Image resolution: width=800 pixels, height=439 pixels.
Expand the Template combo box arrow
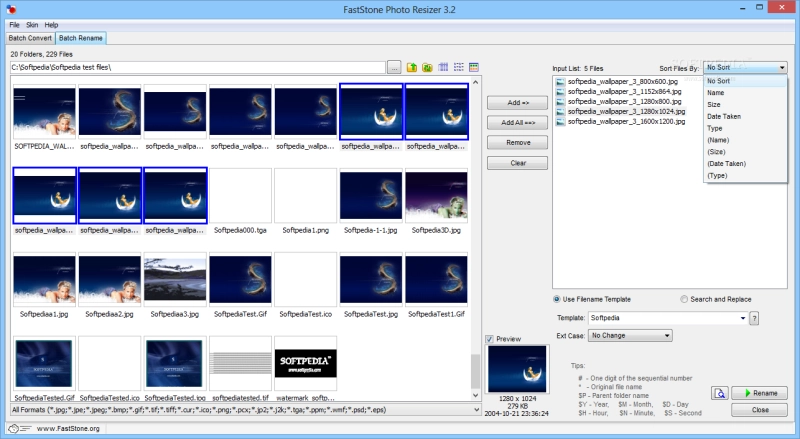coord(743,318)
